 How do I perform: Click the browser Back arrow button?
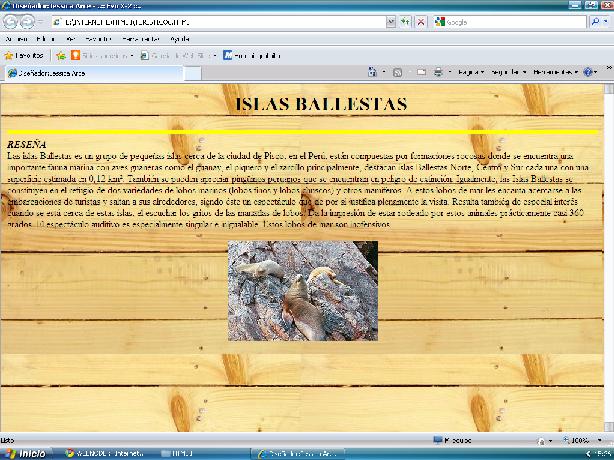(13, 21)
